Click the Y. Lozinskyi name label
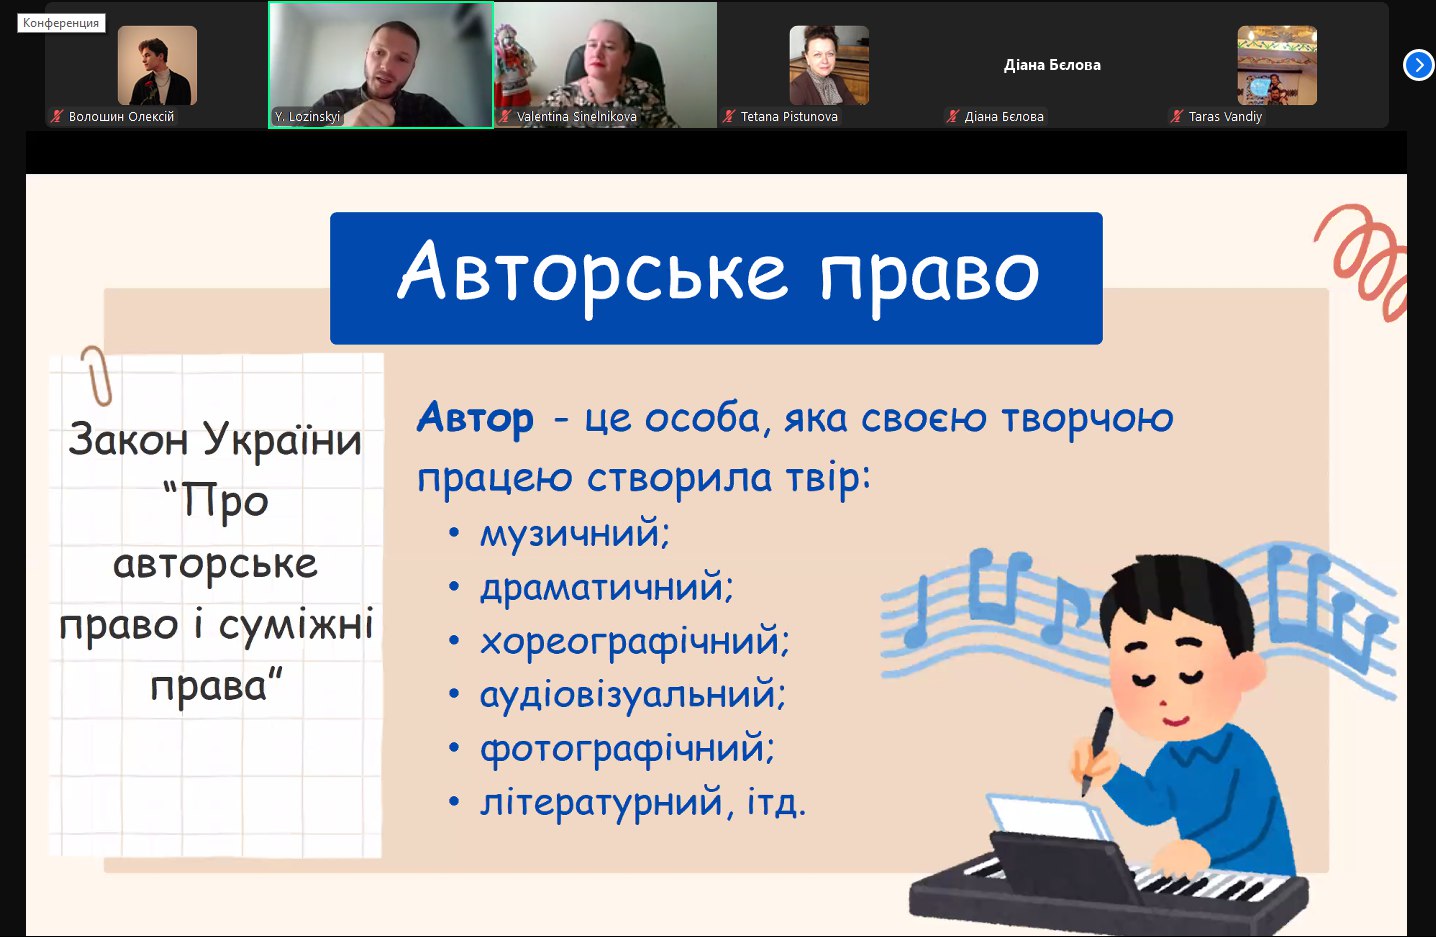1436x937 pixels. (x=308, y=116)
